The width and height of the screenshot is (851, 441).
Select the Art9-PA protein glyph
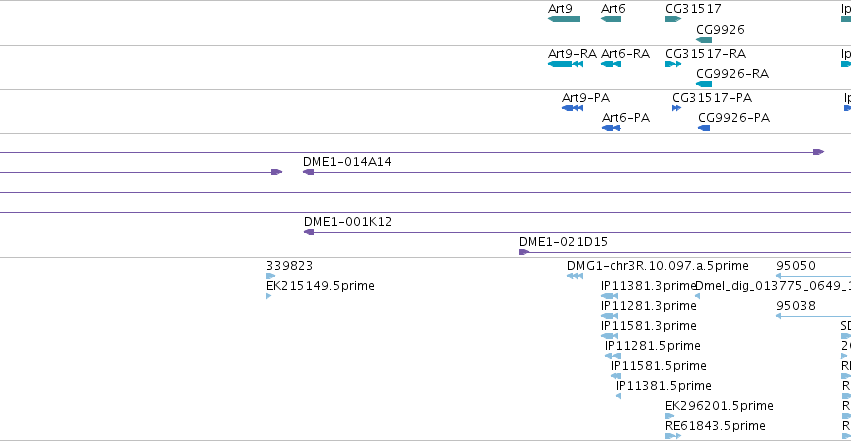(573, 108)
